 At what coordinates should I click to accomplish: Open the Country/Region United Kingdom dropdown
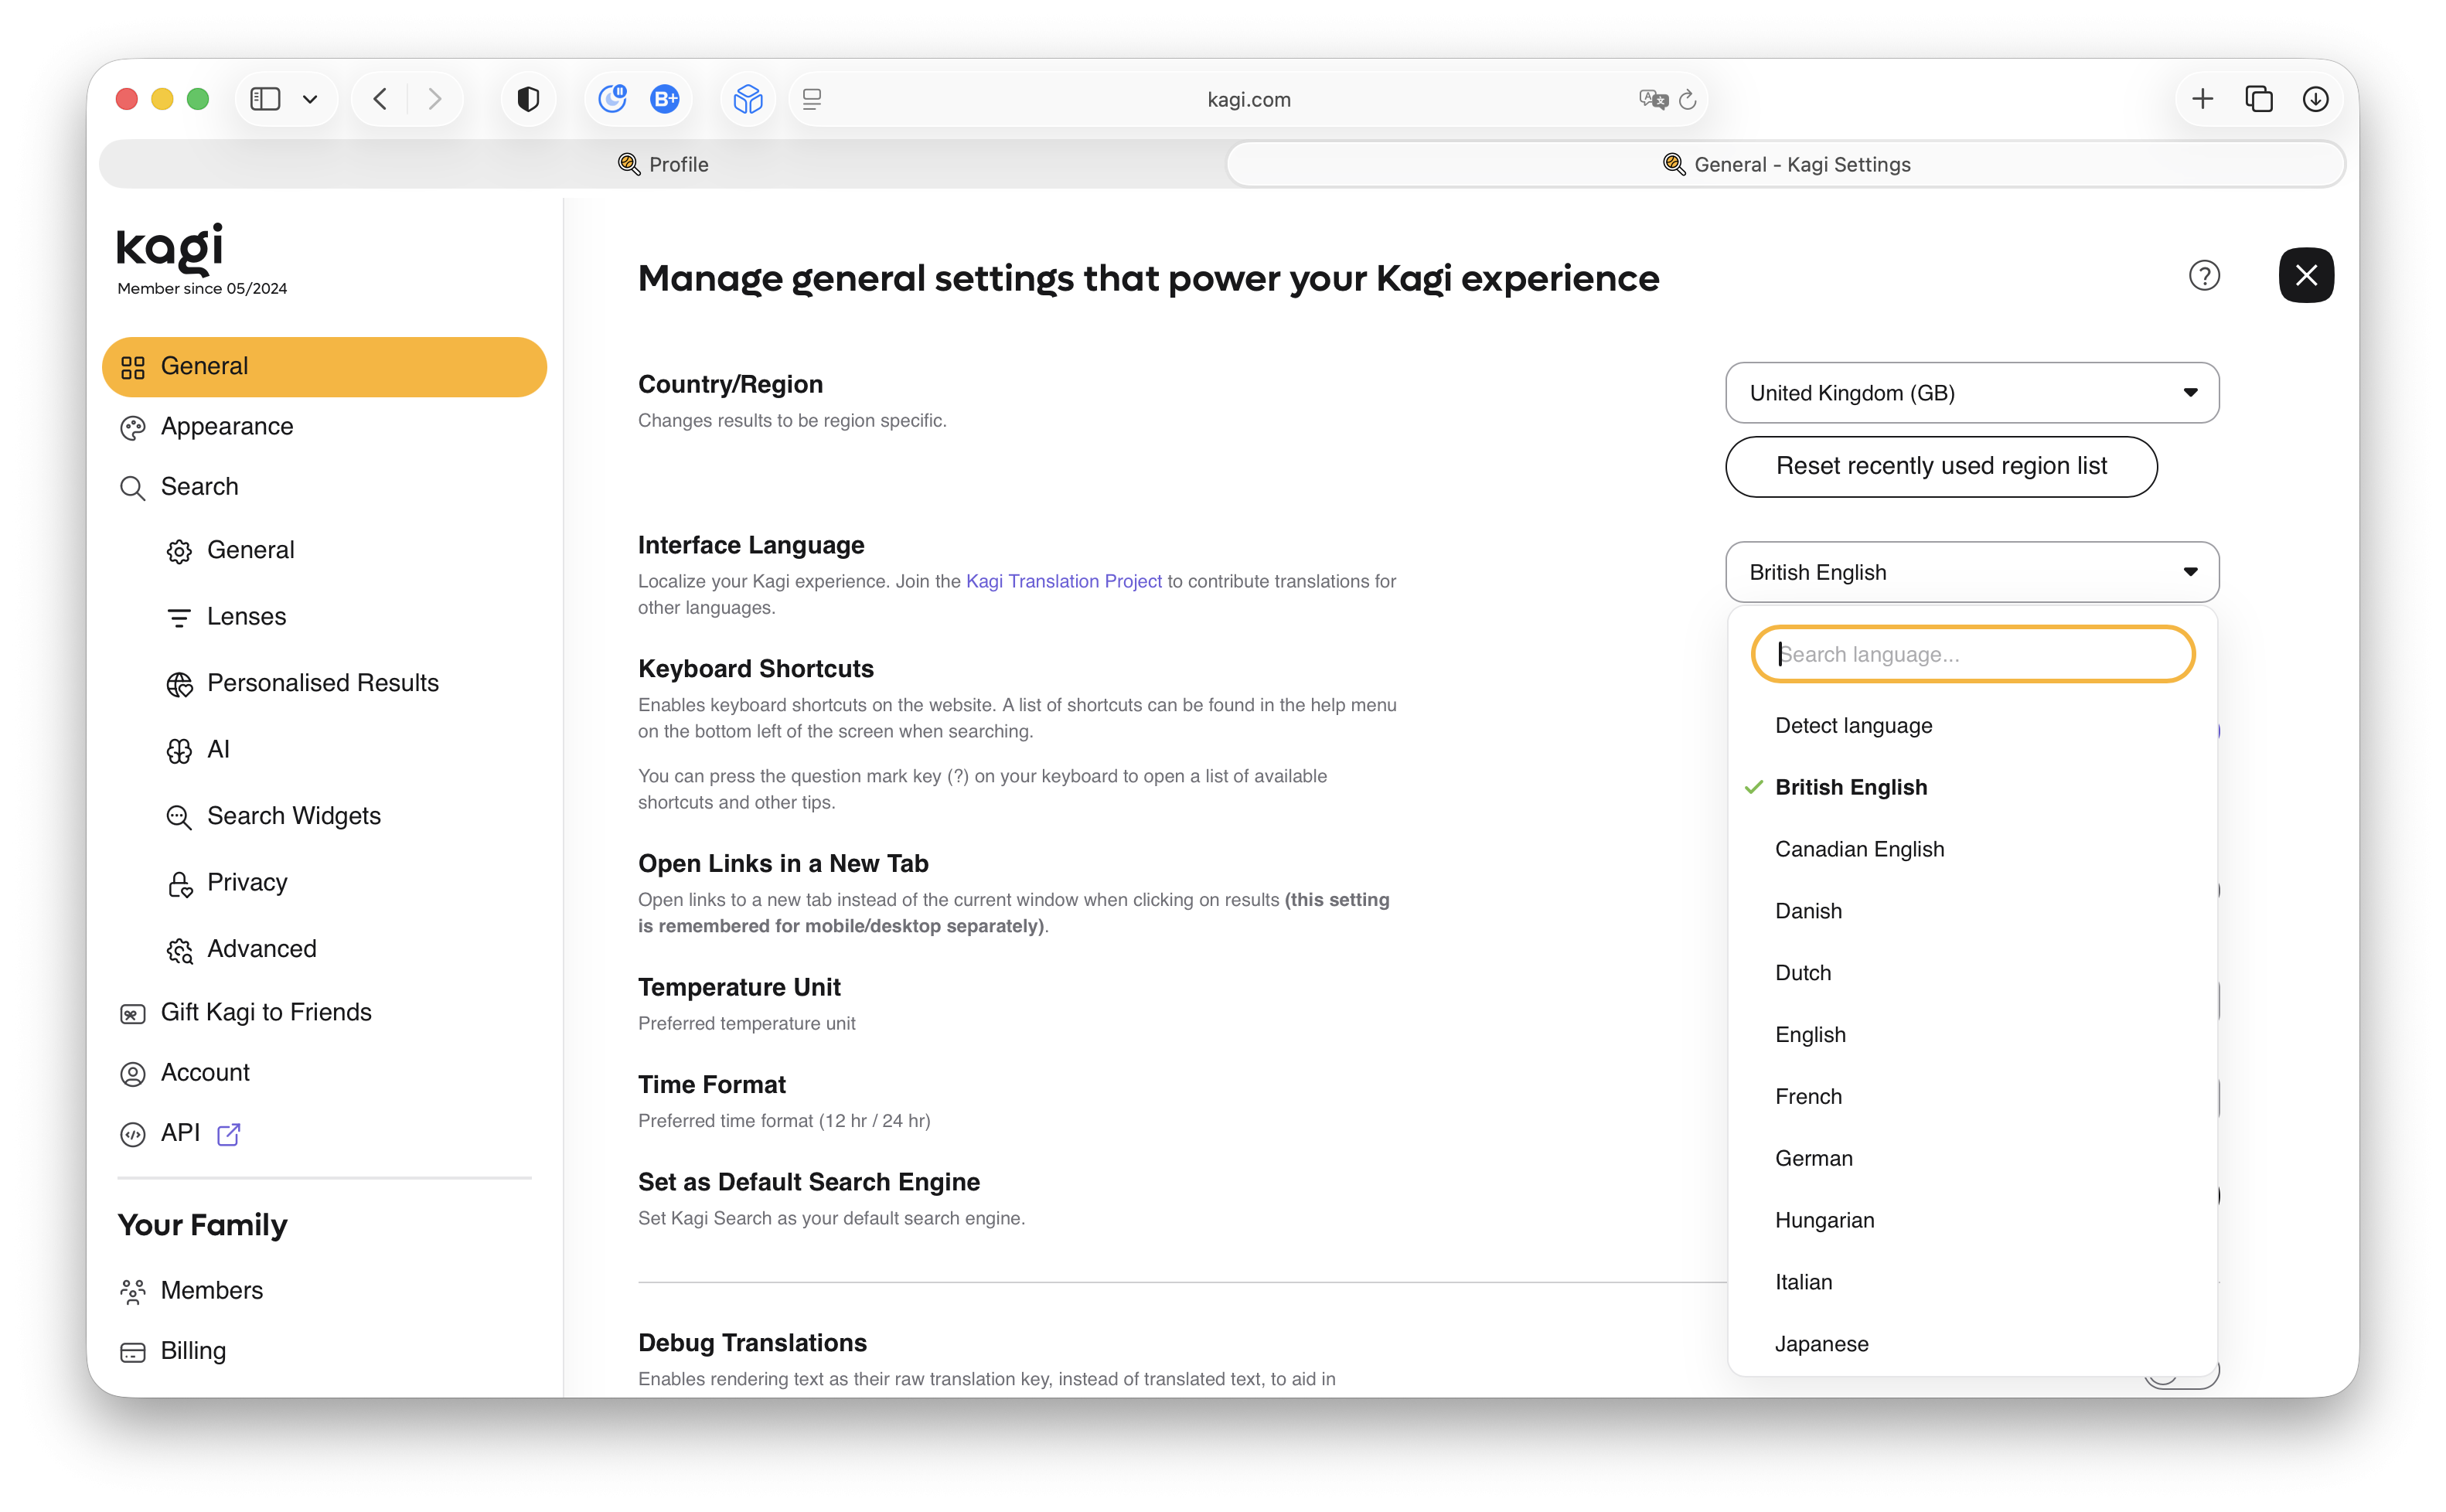tap(1971, 392)
